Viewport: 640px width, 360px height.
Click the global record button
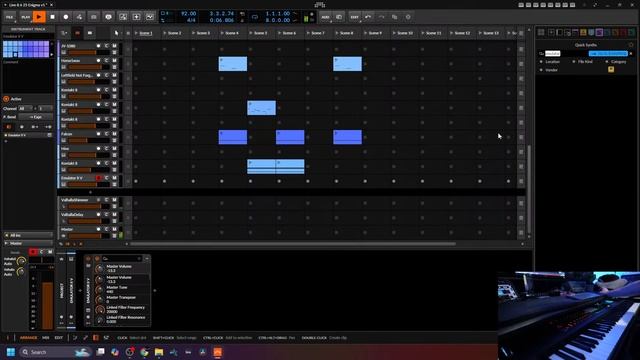[x=66, y=17]
